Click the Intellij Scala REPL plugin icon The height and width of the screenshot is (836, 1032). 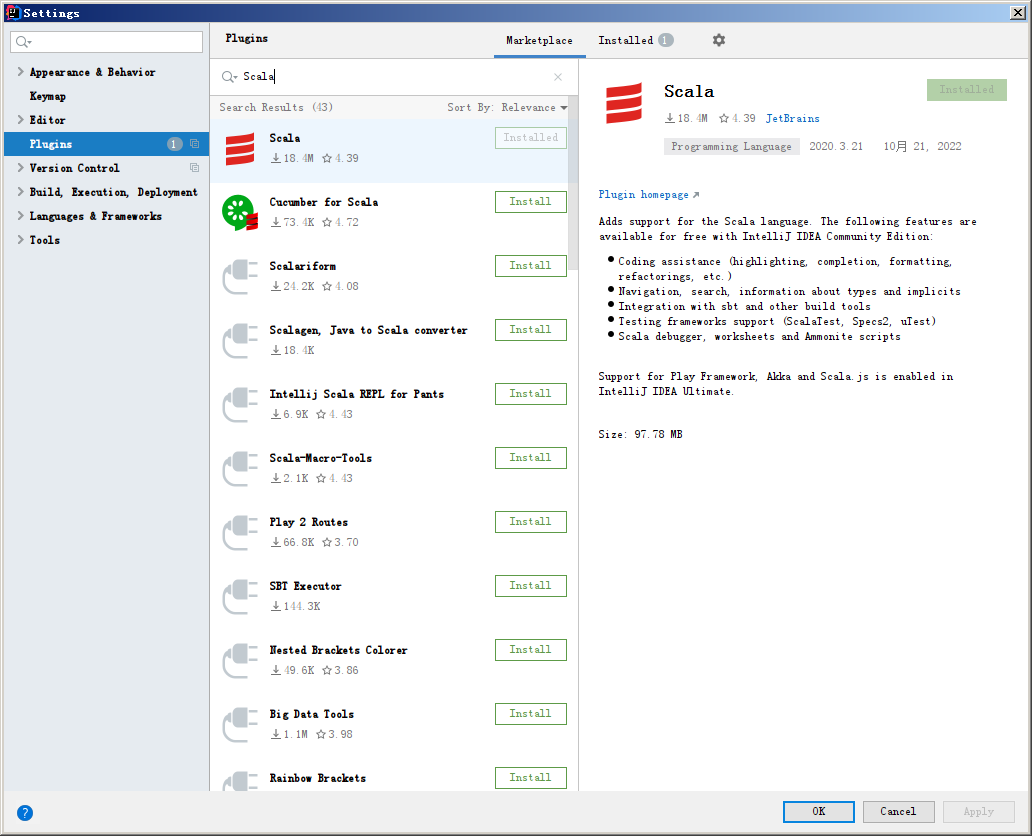pyautogui.click(x=240, y=404)
